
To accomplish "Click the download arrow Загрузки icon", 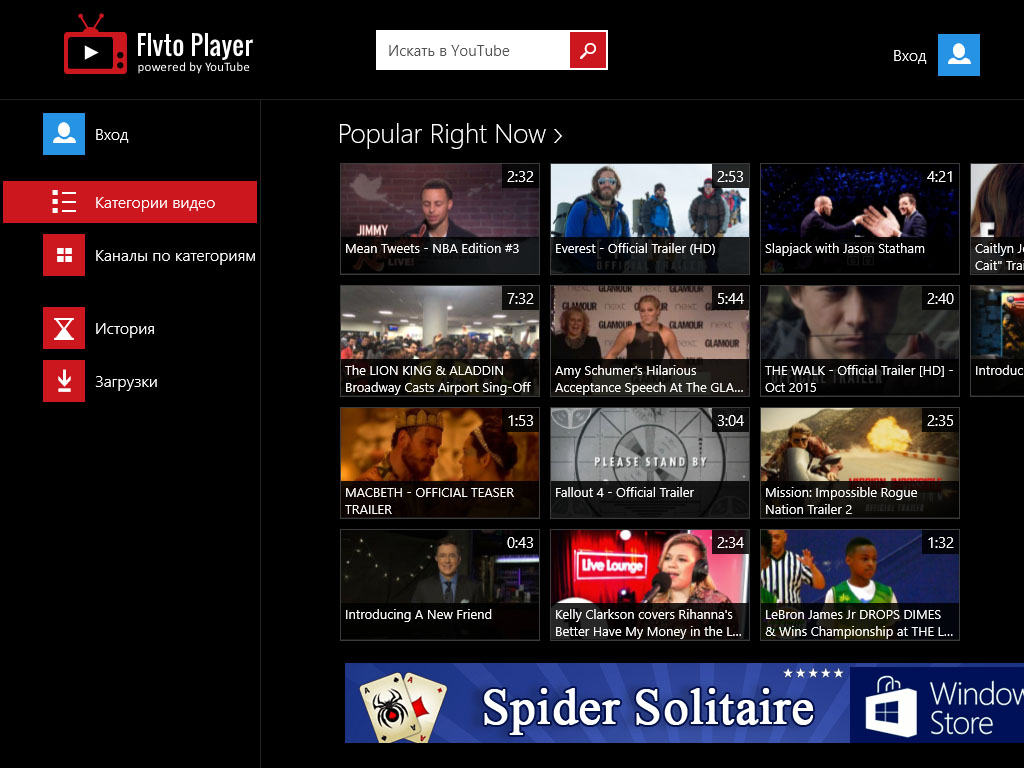I will pos(64,381).
